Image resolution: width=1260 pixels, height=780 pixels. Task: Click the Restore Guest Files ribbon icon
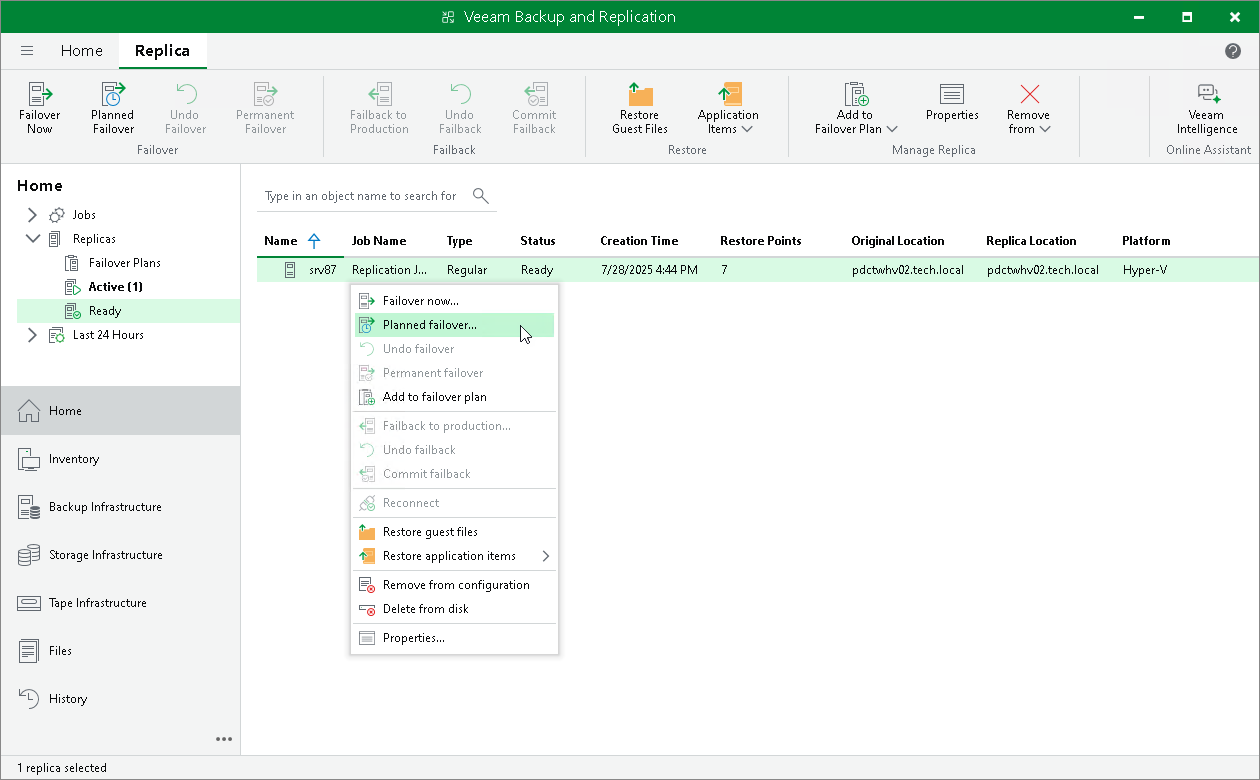pyautogui.click(x=640, y=108)
